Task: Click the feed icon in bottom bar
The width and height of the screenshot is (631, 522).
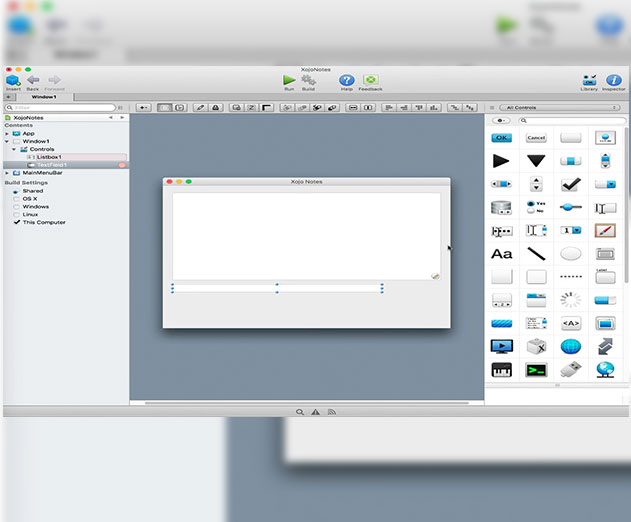Action: pyautogui.click(x=332, y=412)
